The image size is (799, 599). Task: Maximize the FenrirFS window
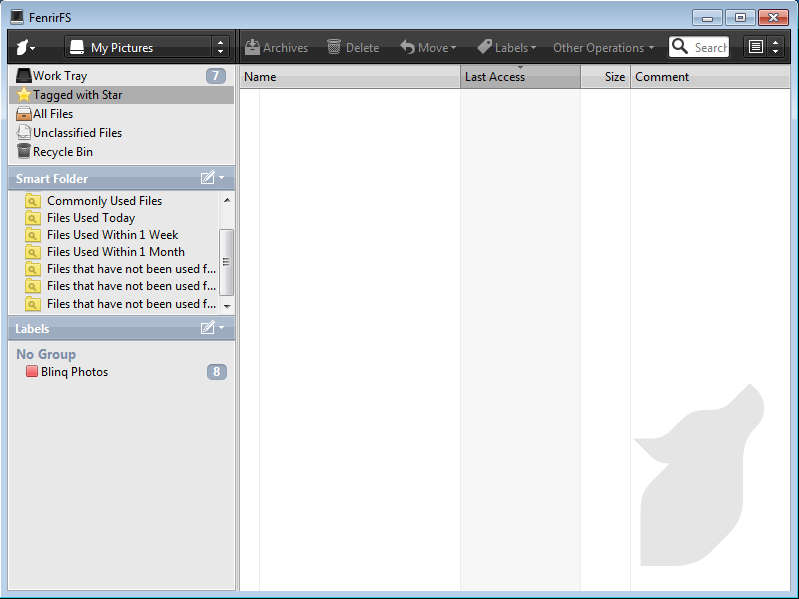(x=740, y=18)
